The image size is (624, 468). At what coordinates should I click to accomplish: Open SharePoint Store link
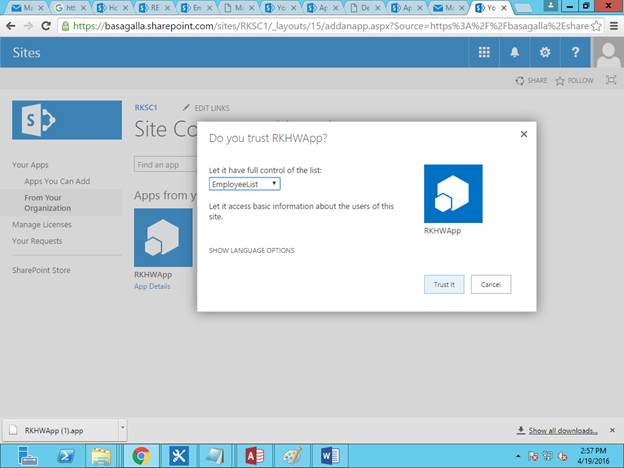tap(41, 270)
